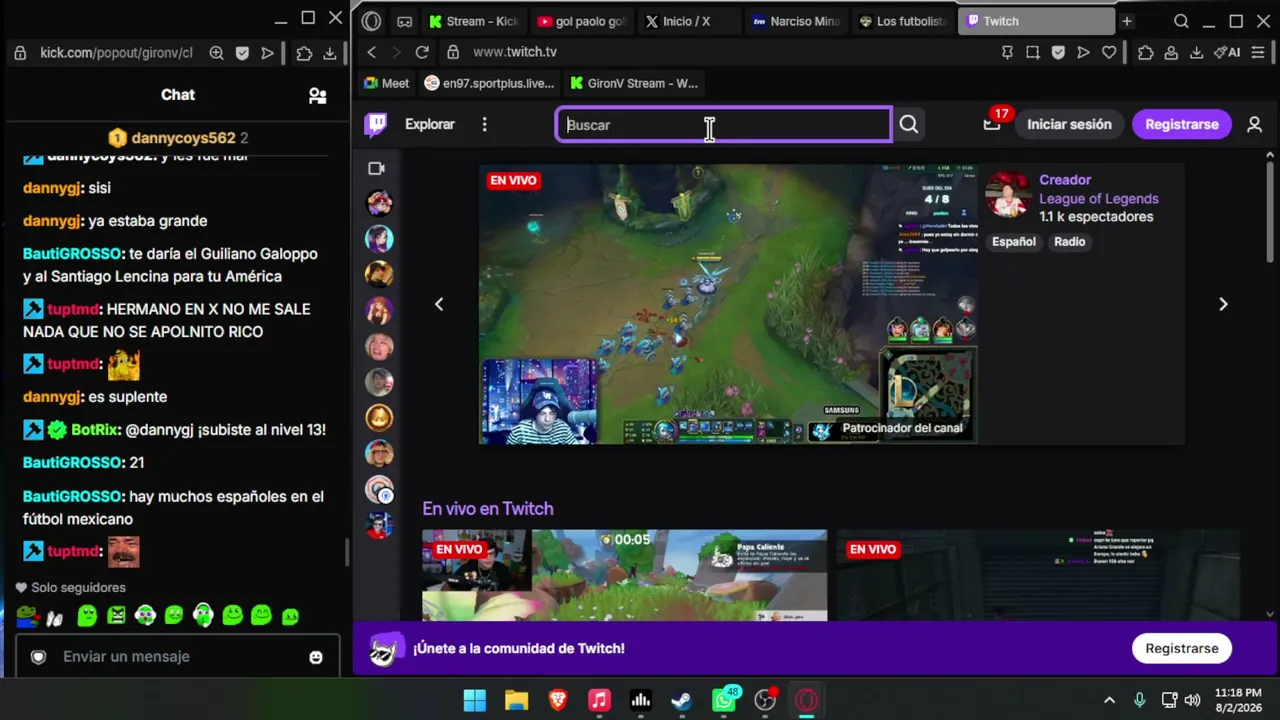Screen dimensions: 1280x720
Task: Click the Twitch logo home icon
Action: pos(376,124)
